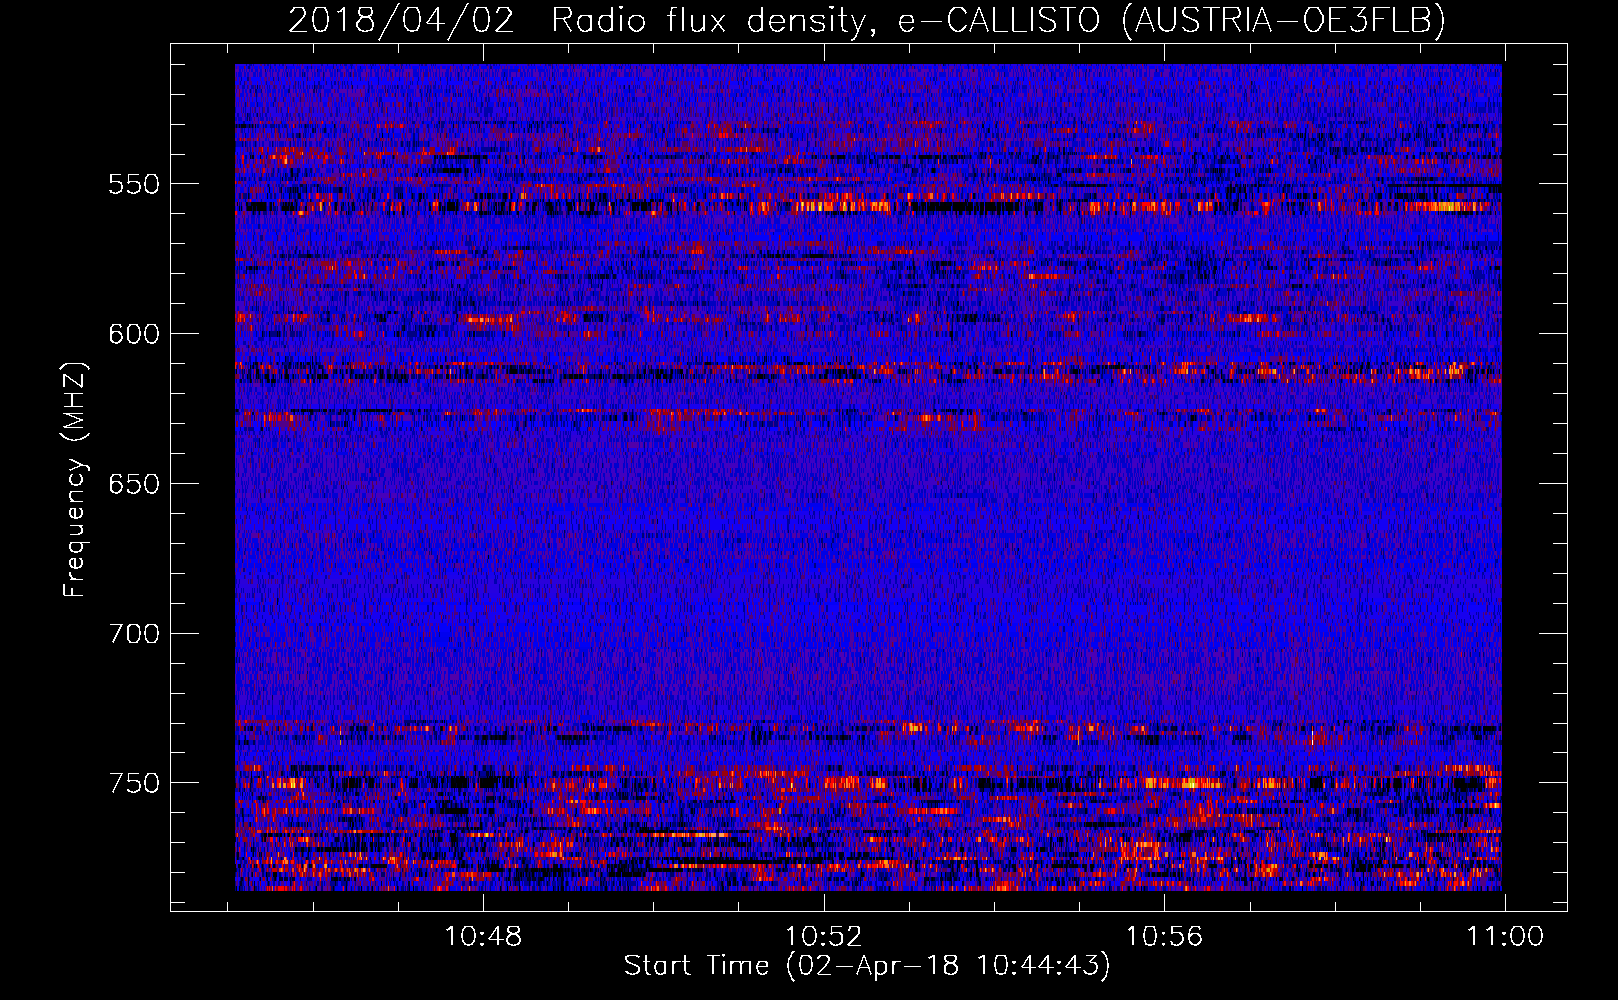Click the plot title '2018/04/02 Radio flux density'

pyautogui.click(x=867, y=21)
